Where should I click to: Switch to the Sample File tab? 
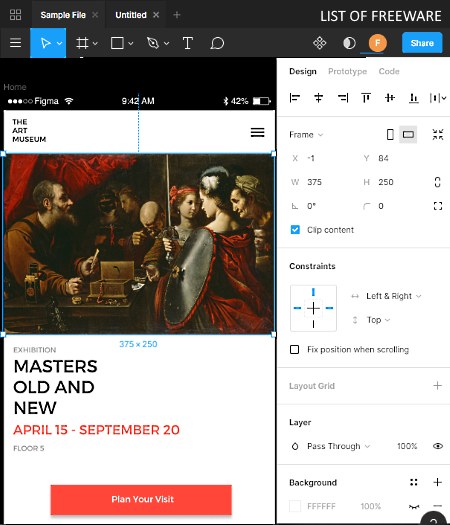point(63,15)
